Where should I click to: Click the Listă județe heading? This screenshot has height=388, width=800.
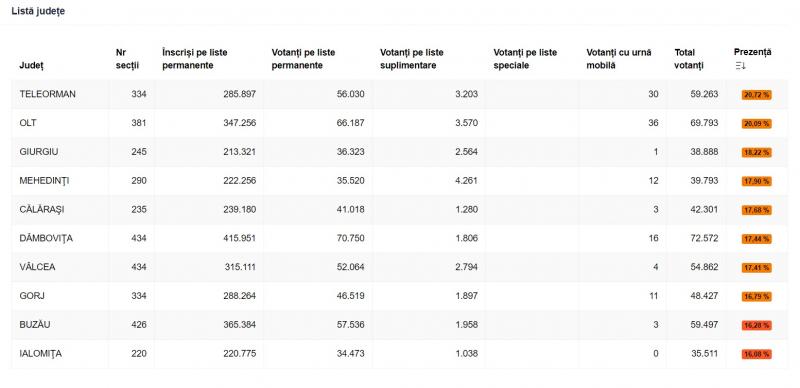point(38,11)
